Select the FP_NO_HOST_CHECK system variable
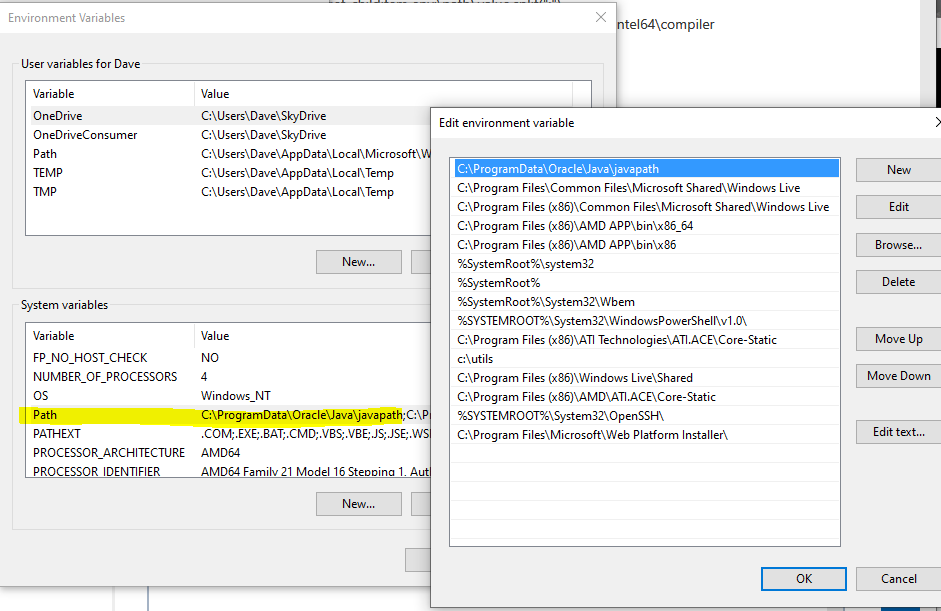The image size is (941, 611). pyautogui.click(x=90, y=358)
